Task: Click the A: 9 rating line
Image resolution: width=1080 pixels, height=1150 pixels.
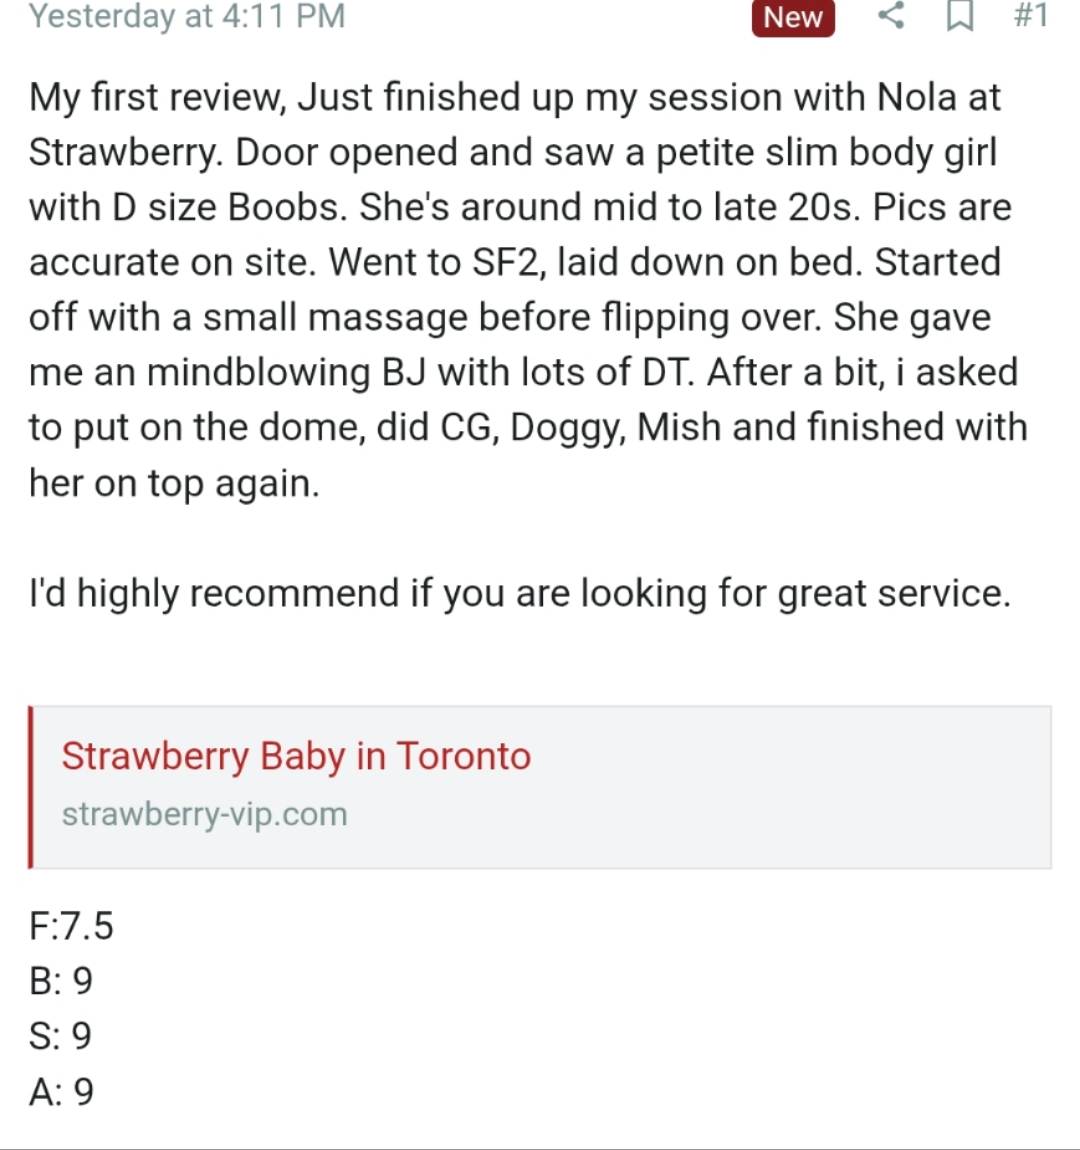Action: 61,1092
